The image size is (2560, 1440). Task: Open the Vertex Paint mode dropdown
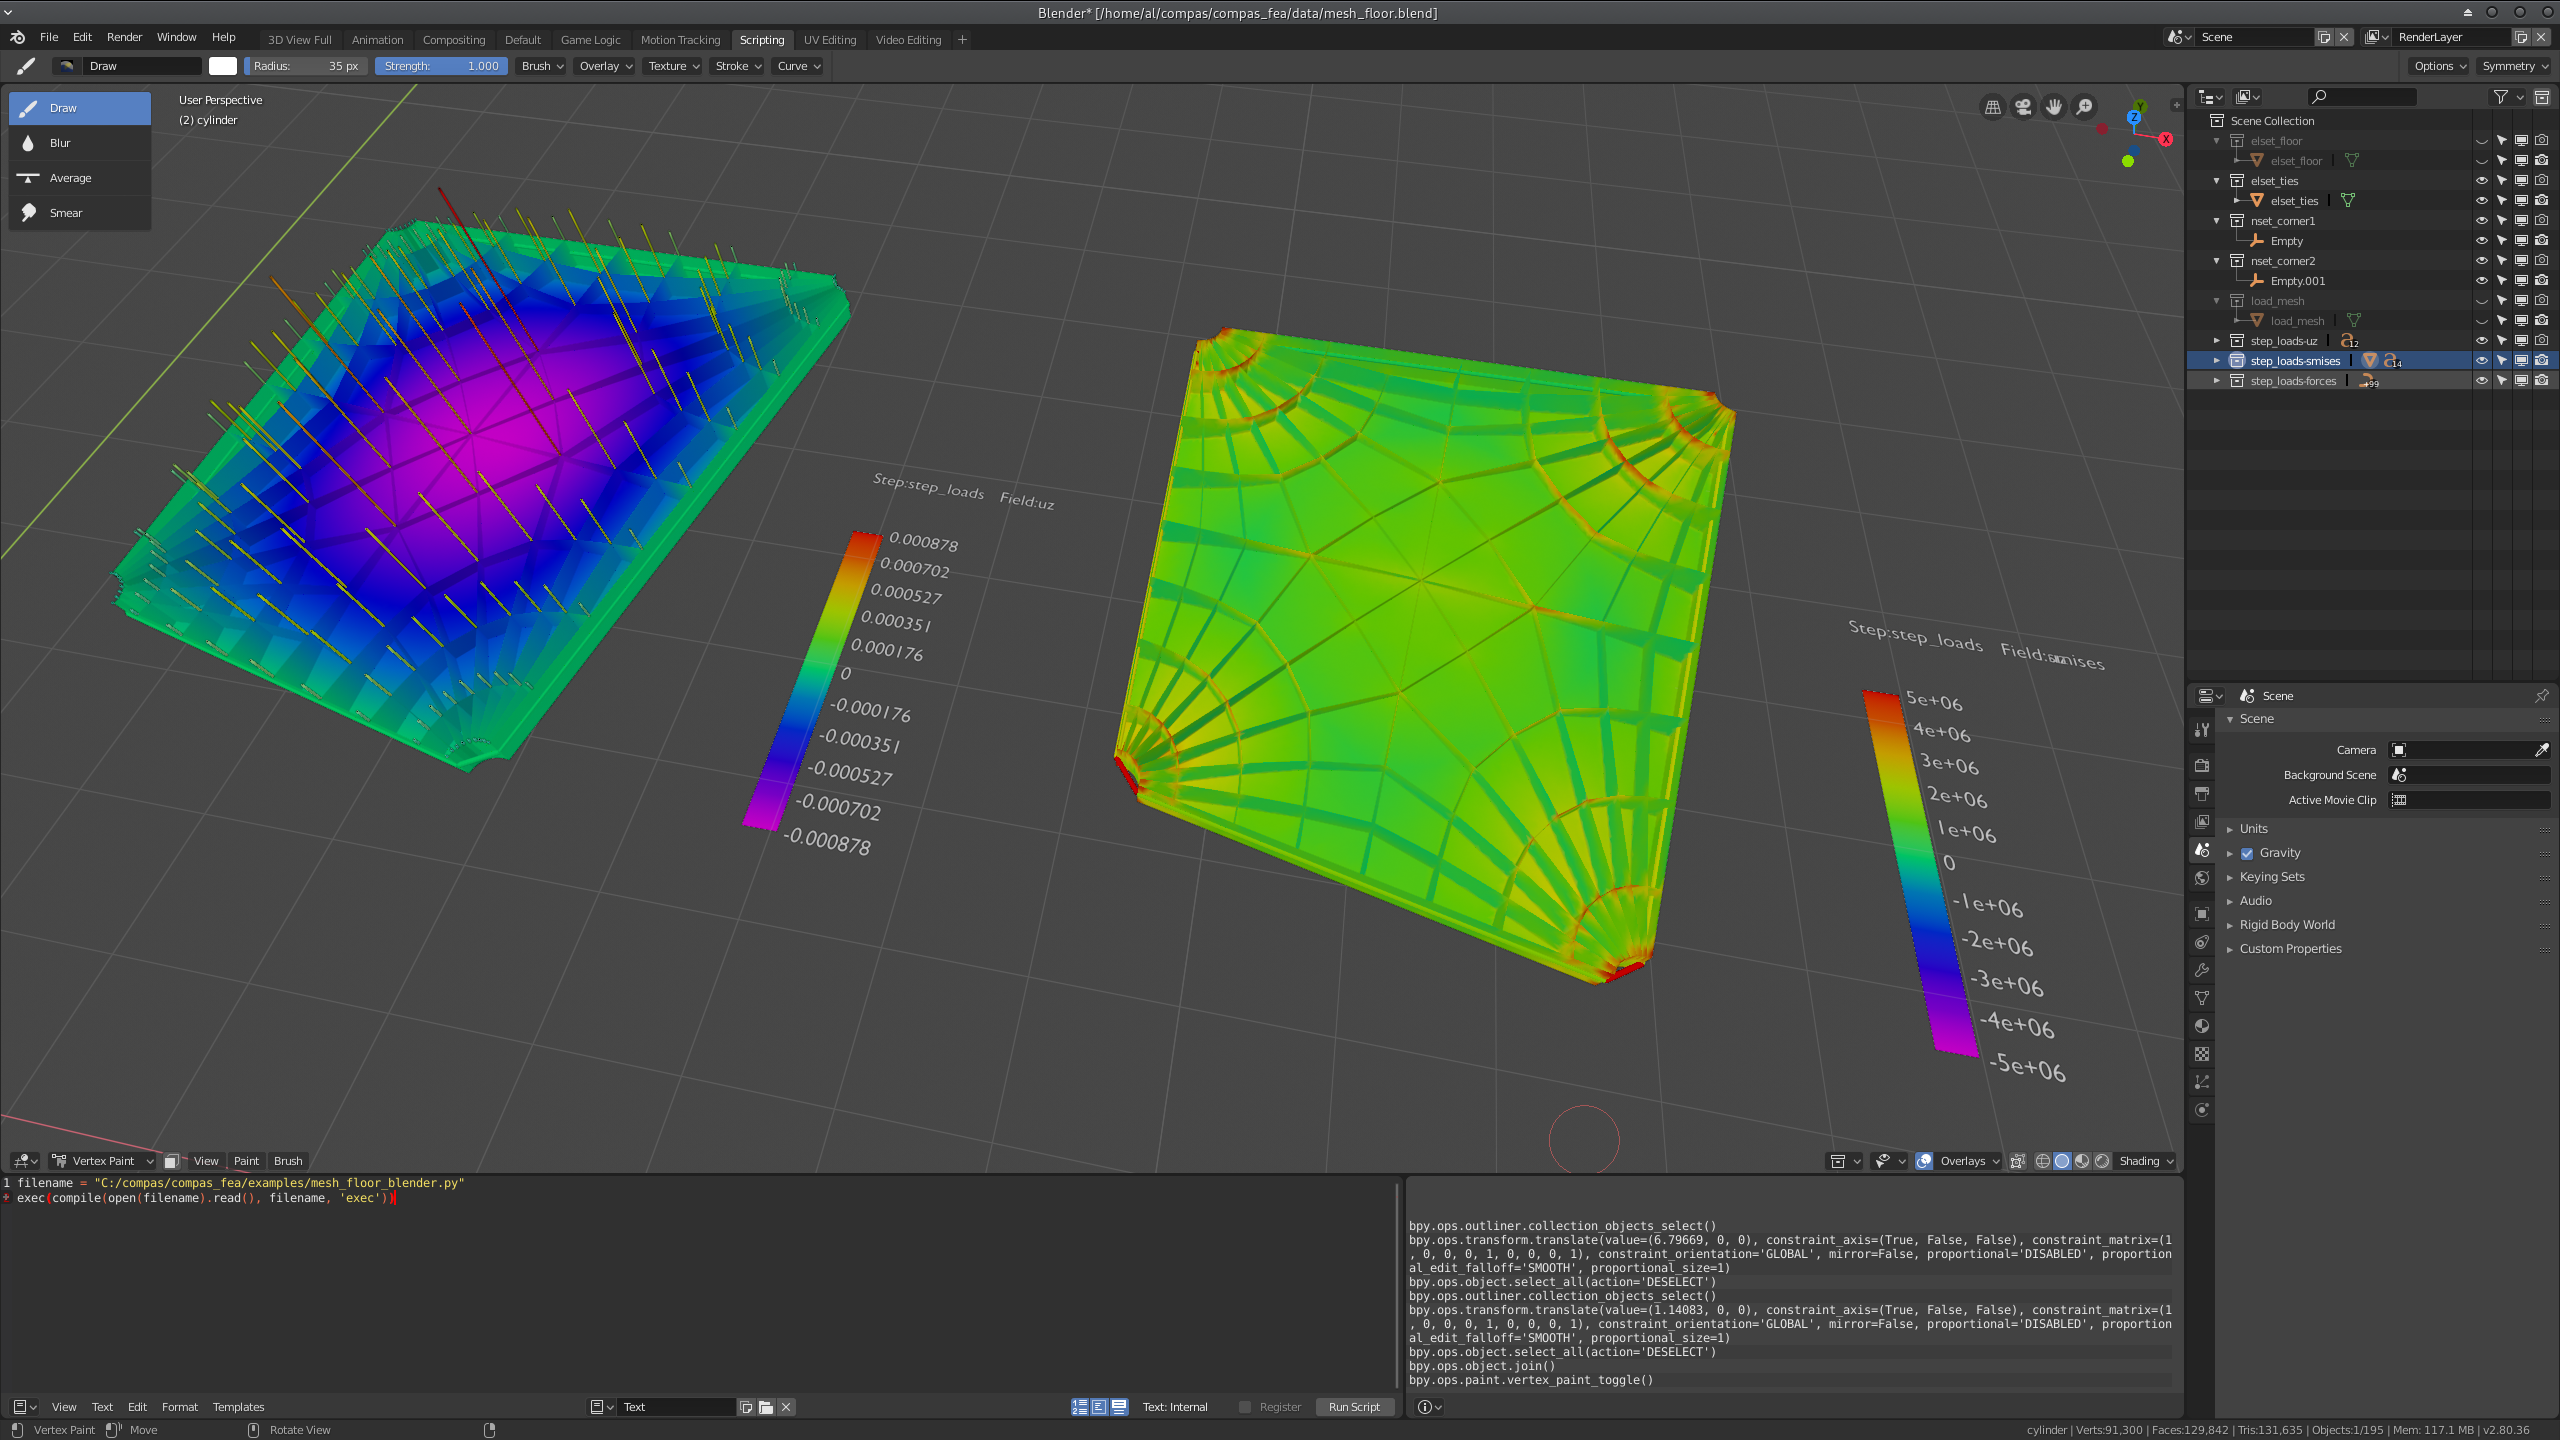(104, 1161)
